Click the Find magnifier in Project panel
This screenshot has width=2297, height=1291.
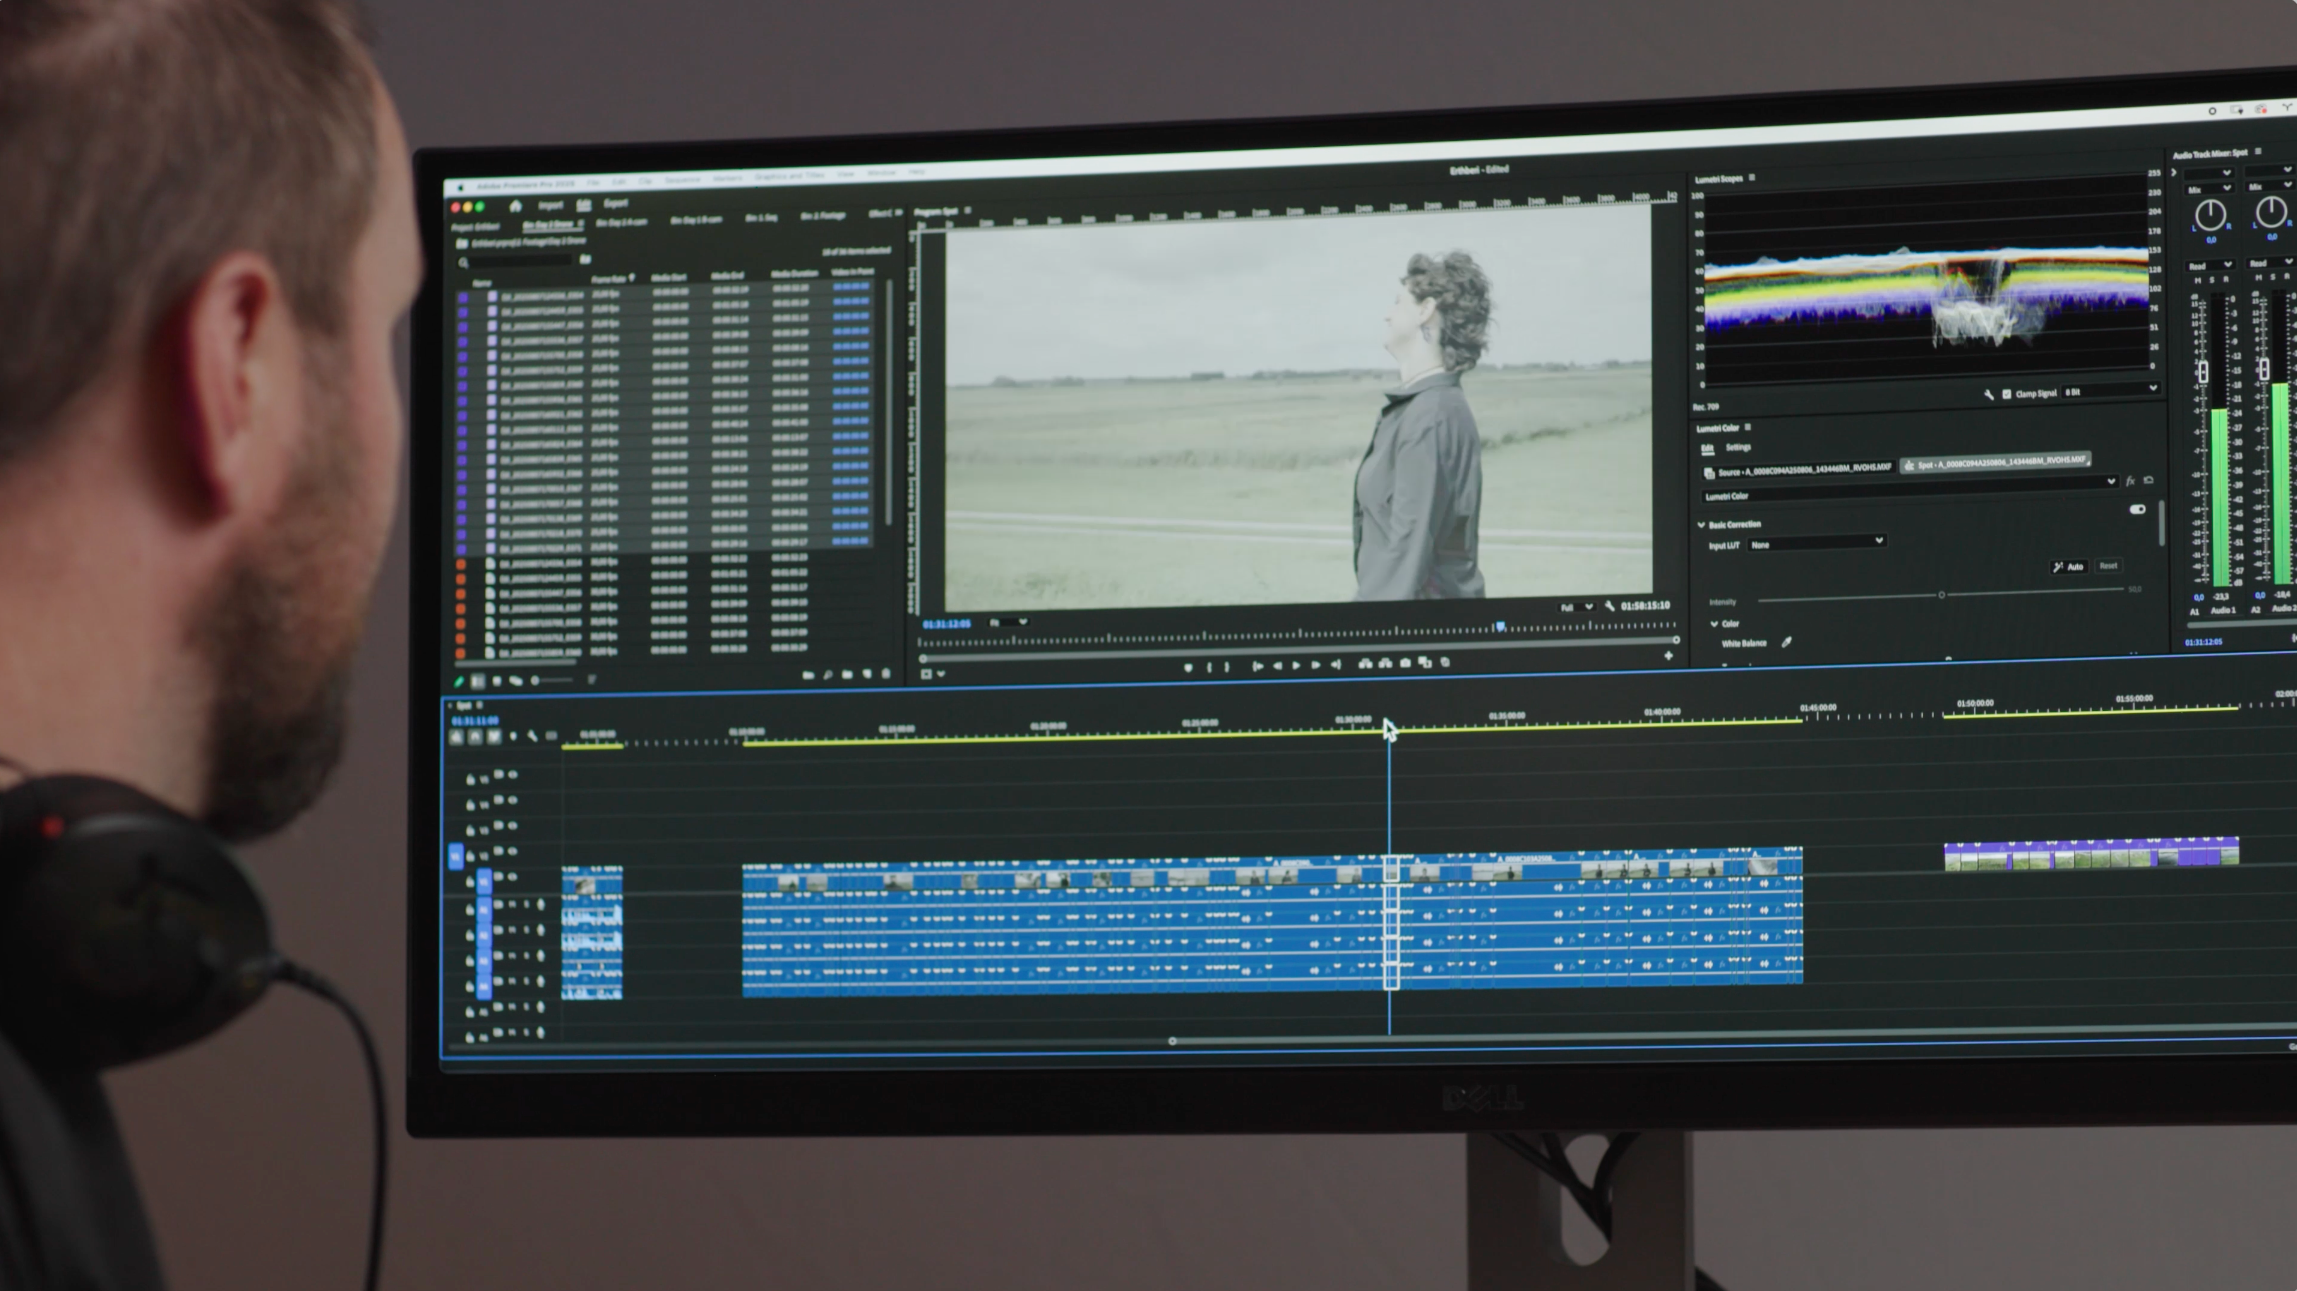828,675
